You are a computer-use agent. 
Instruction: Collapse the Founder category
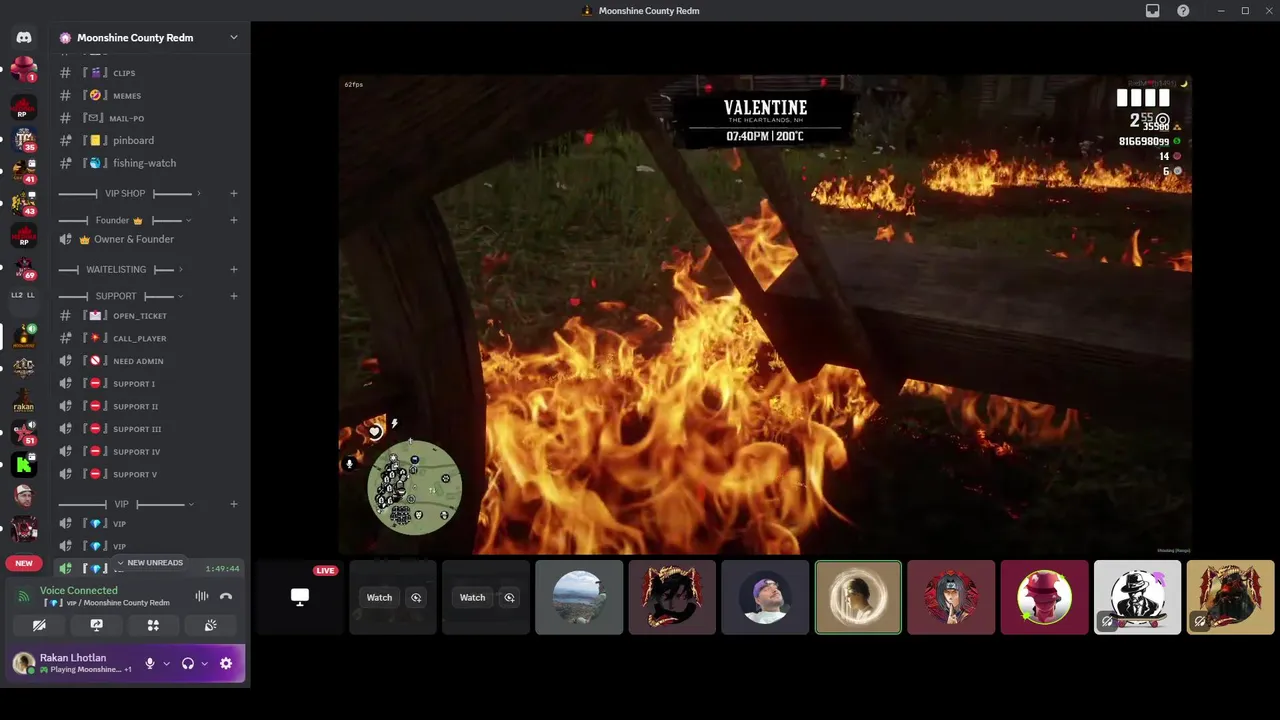coord(124,220)
